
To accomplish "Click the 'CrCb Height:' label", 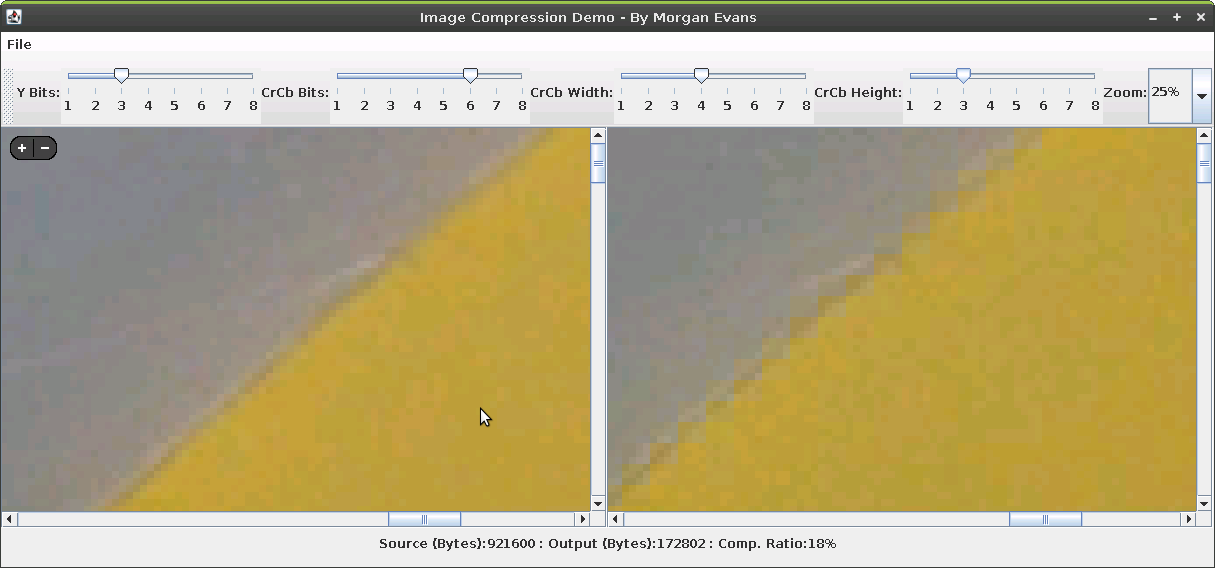I will (858, 92).
